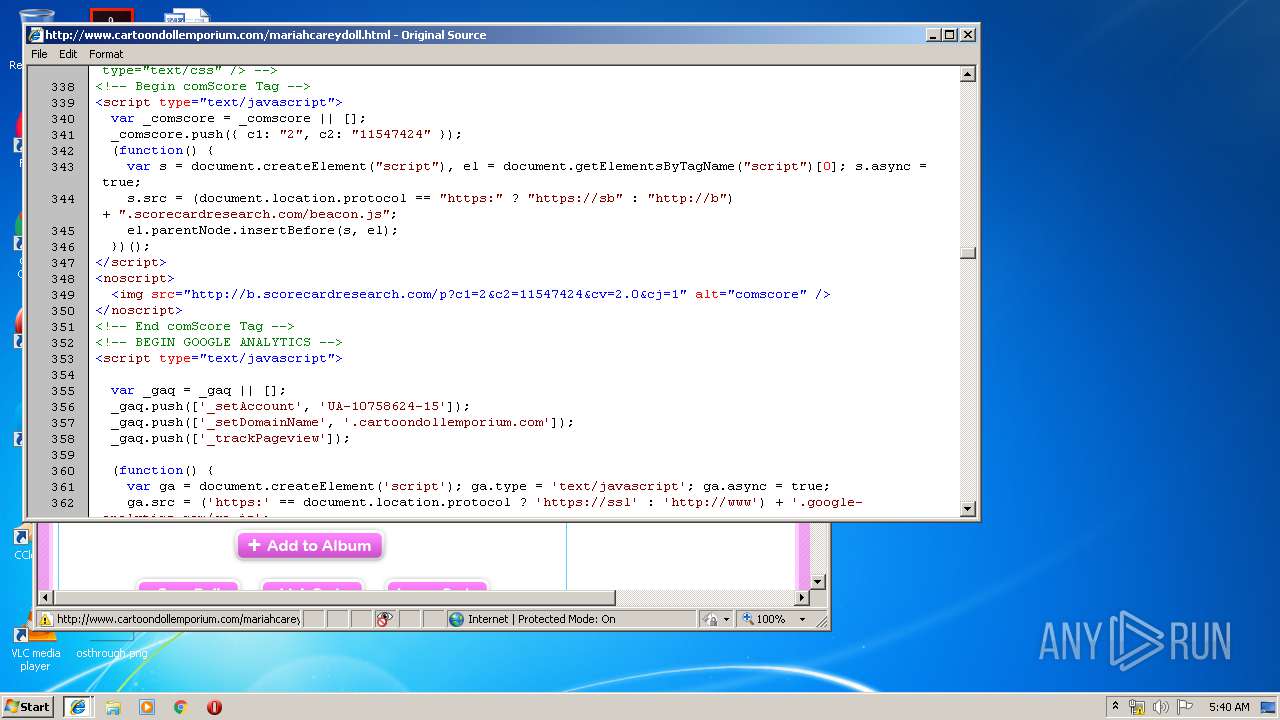Screen dimensions: 1280x720
Task: Click the '_trackPageview' push line
Action: coord(231,438)
